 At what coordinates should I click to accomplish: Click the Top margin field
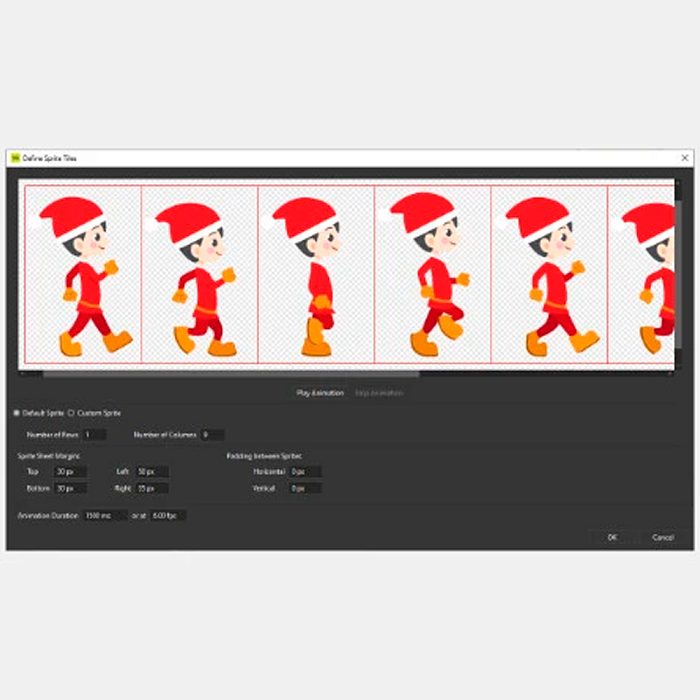[70, 471]
